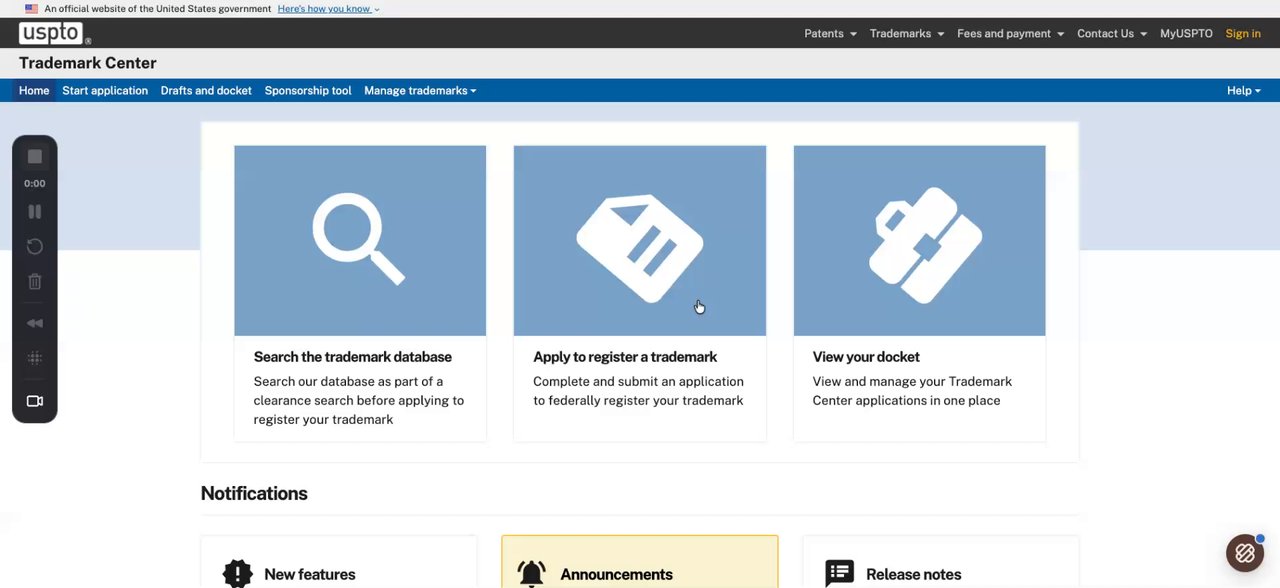
Task: Open the Sponsorship tool
Action: pyautogui.click(x=308, y=90)
